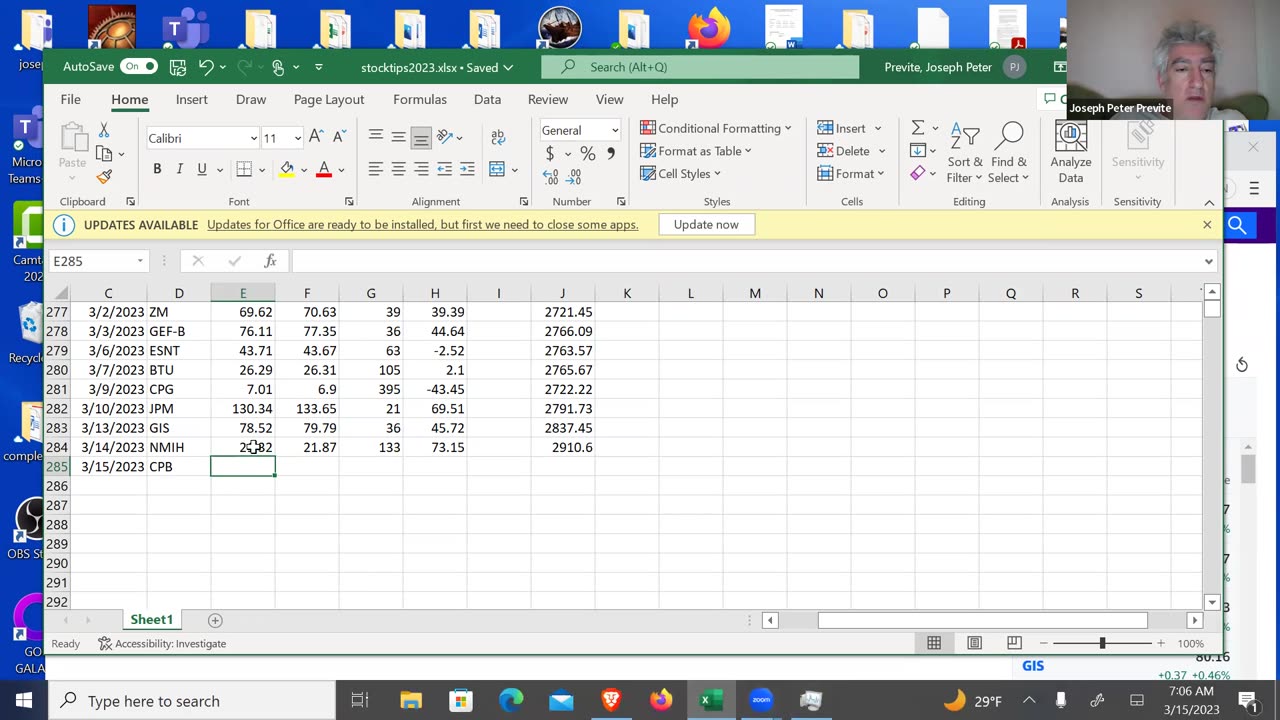Apply the red Font Color

[x=323, y=169]
